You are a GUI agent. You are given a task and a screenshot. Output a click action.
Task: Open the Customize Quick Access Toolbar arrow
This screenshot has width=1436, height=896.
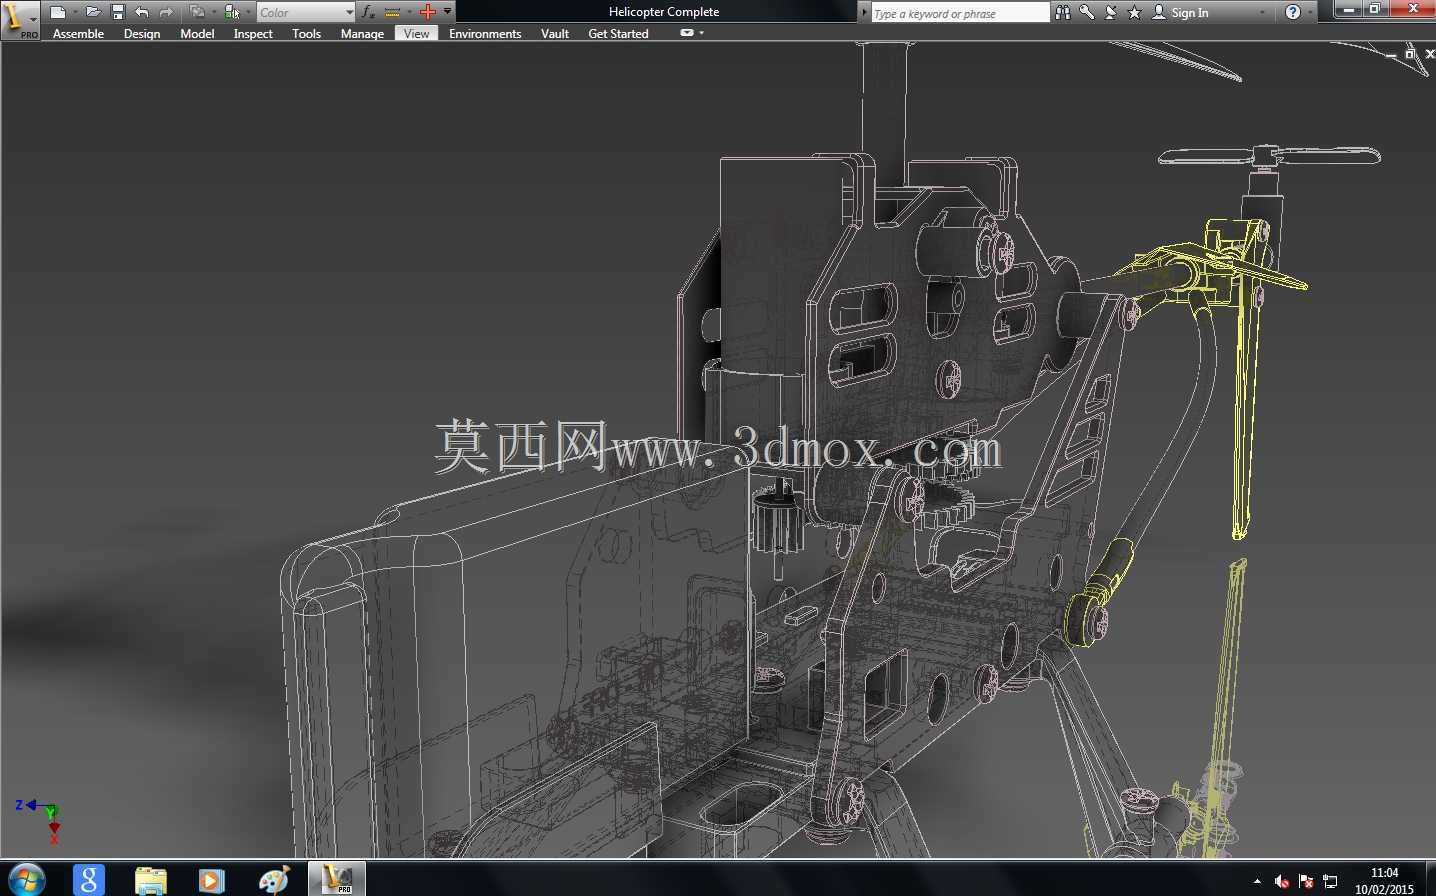(x=447, y=12)
